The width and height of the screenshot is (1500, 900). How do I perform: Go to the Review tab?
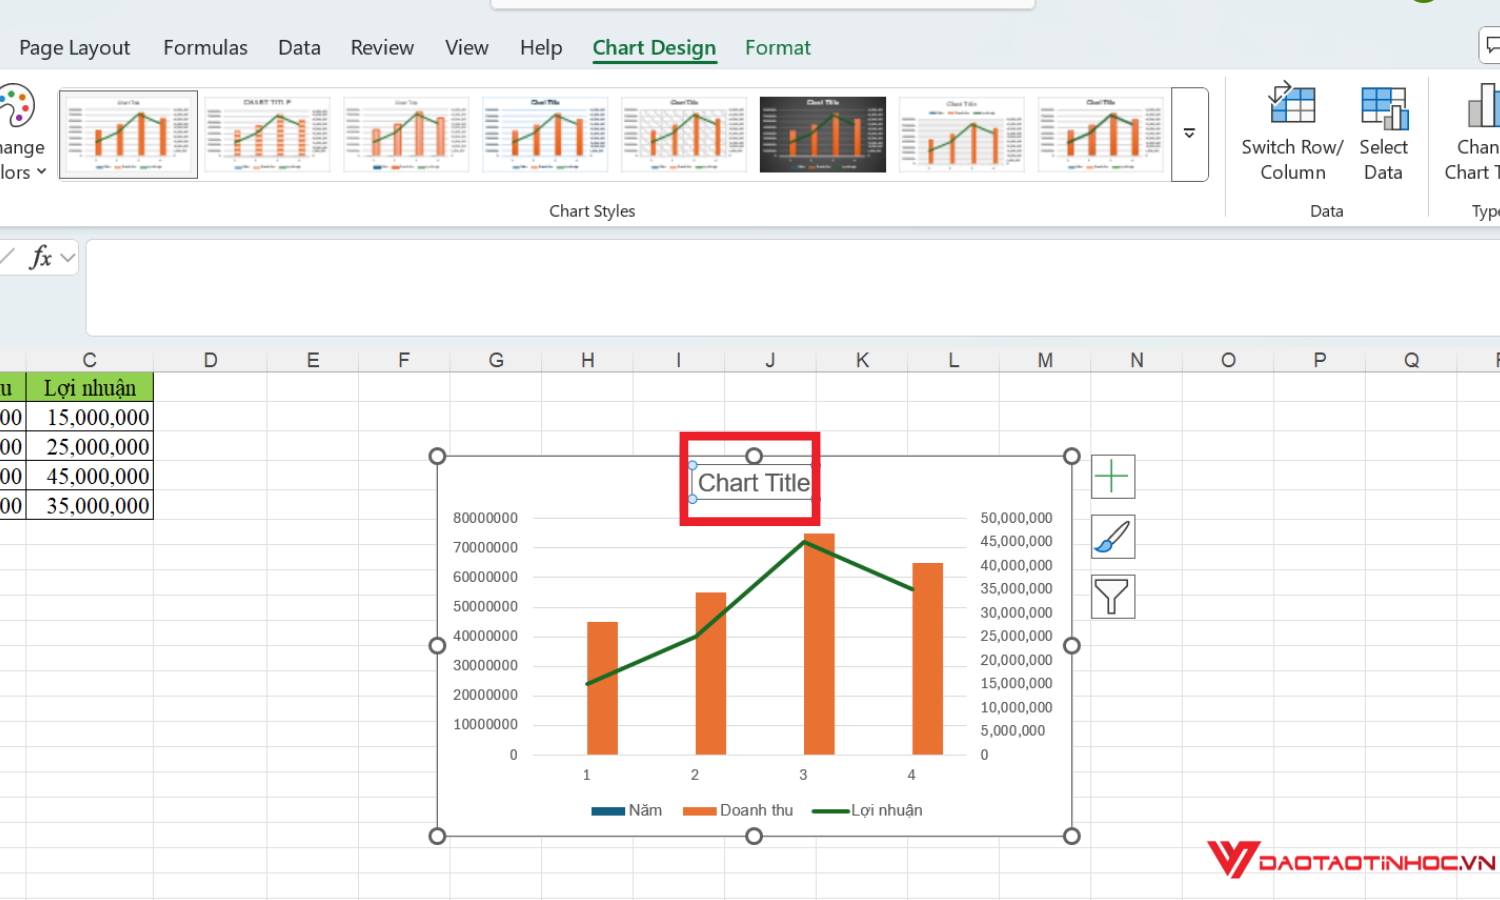click(382, 48)
